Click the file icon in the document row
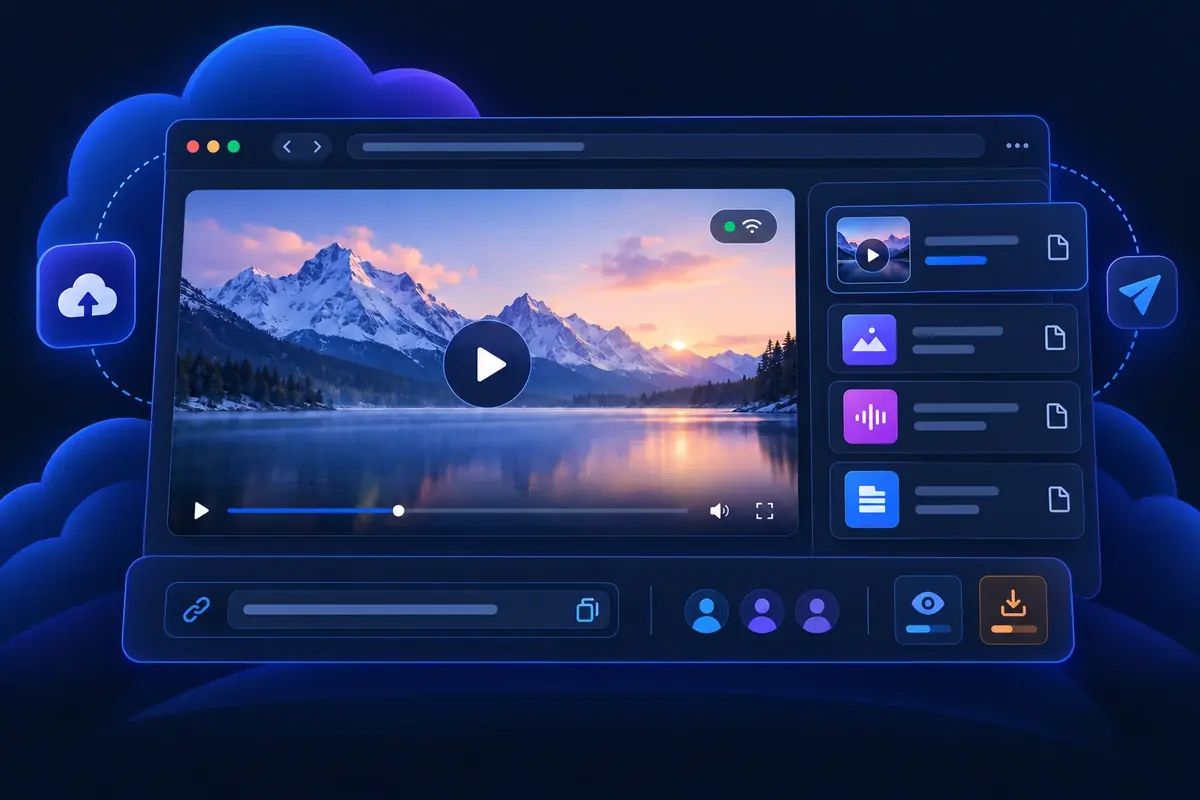The image size is (1200, 800). click(x=1058, y=499)
